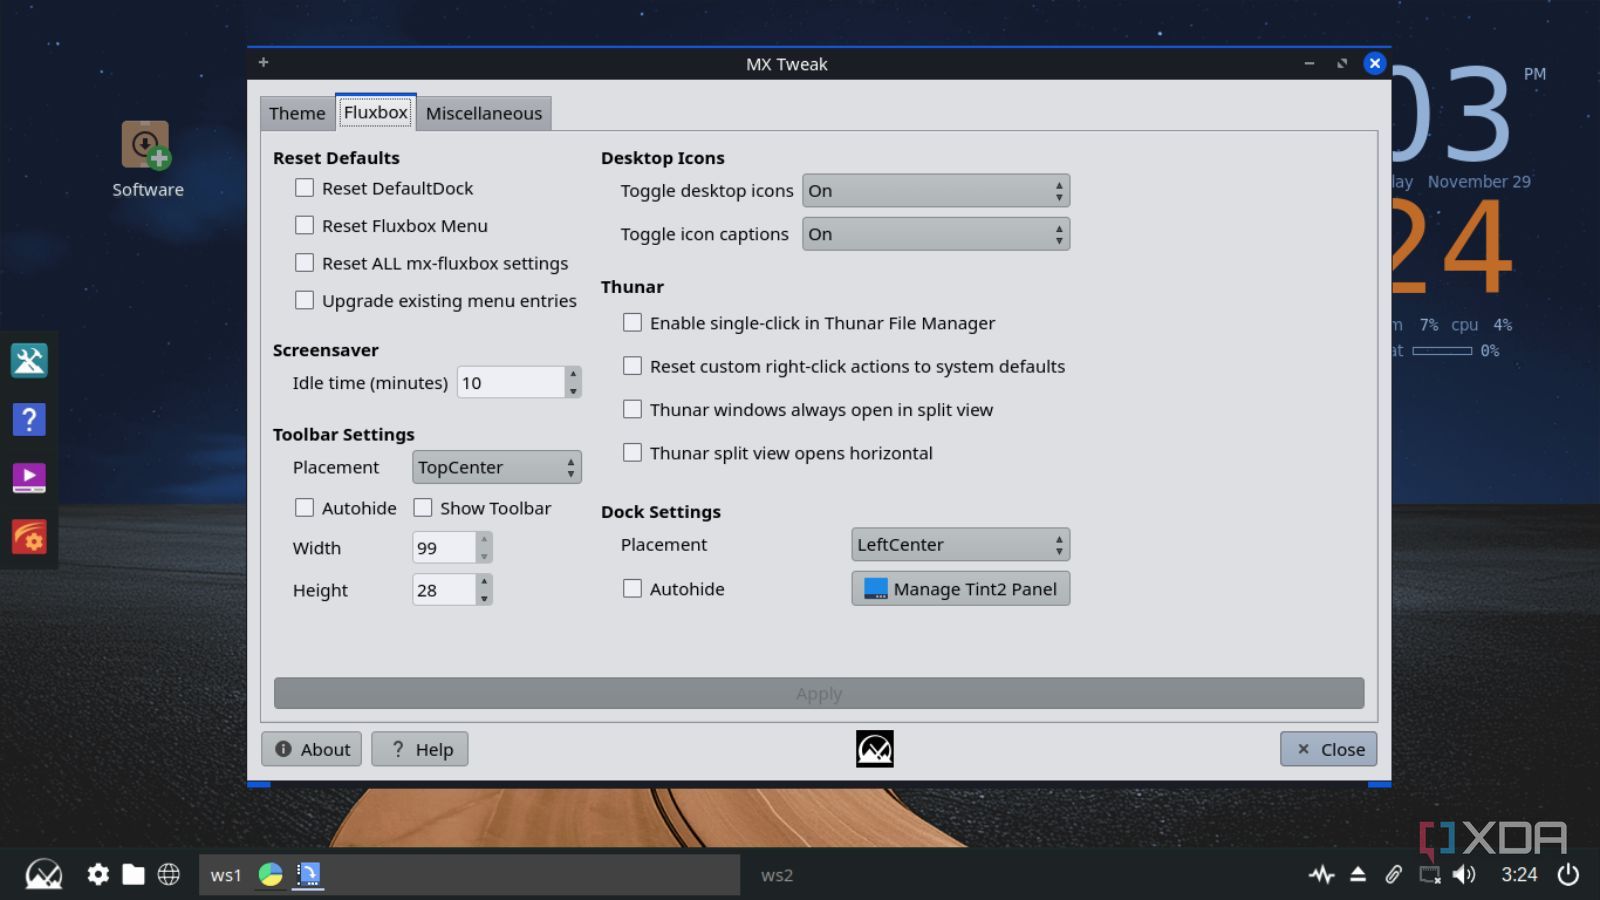Switch to the Theme tab

click(x=297, y=114)
